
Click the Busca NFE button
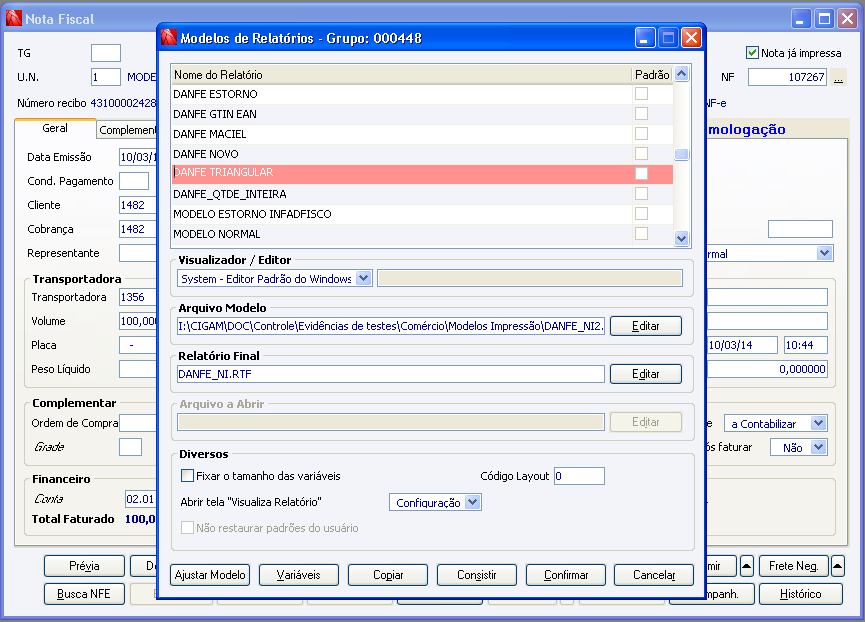(x=84, y=594)
